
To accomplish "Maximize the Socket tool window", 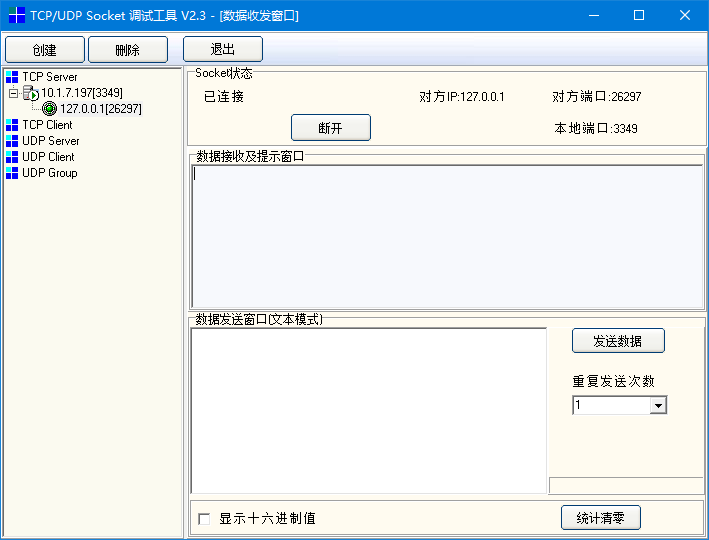I will pyautogui.click(x=639, y=15).
